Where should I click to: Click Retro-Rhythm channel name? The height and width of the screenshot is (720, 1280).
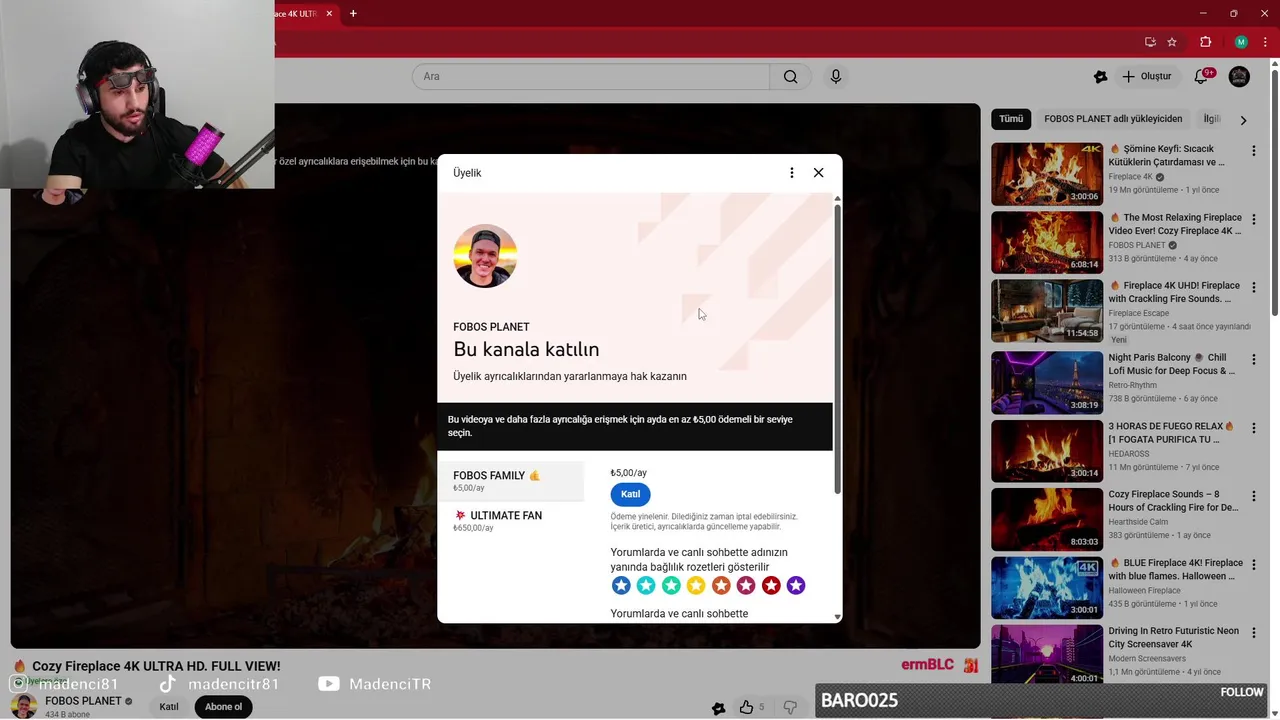(x=1133, y=385)
